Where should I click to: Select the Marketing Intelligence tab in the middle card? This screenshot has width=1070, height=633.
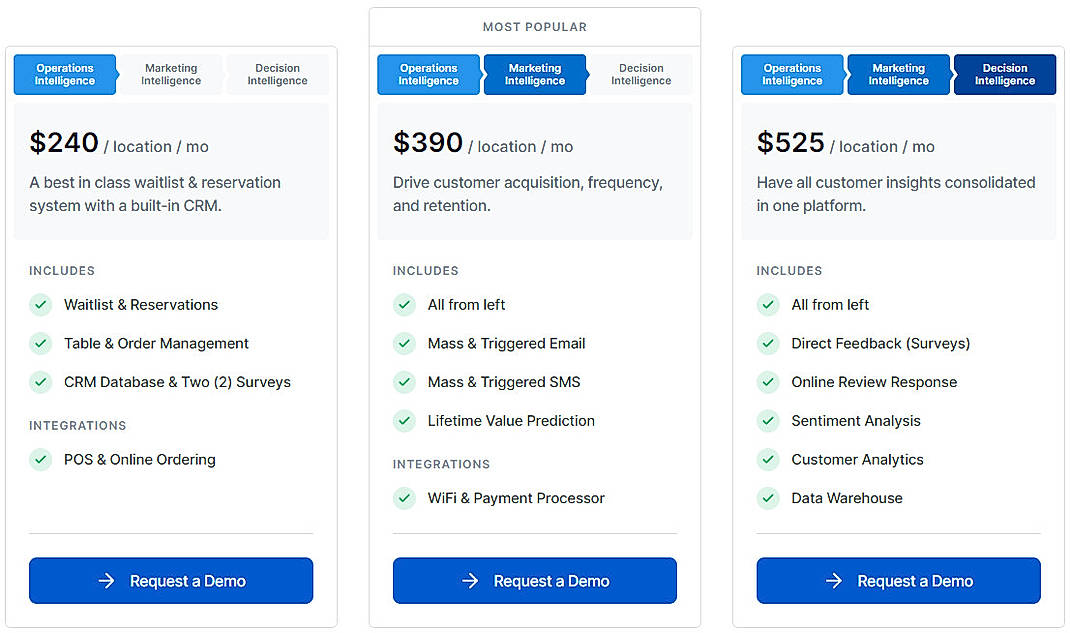pyautogui.click(x=535, y=74)
